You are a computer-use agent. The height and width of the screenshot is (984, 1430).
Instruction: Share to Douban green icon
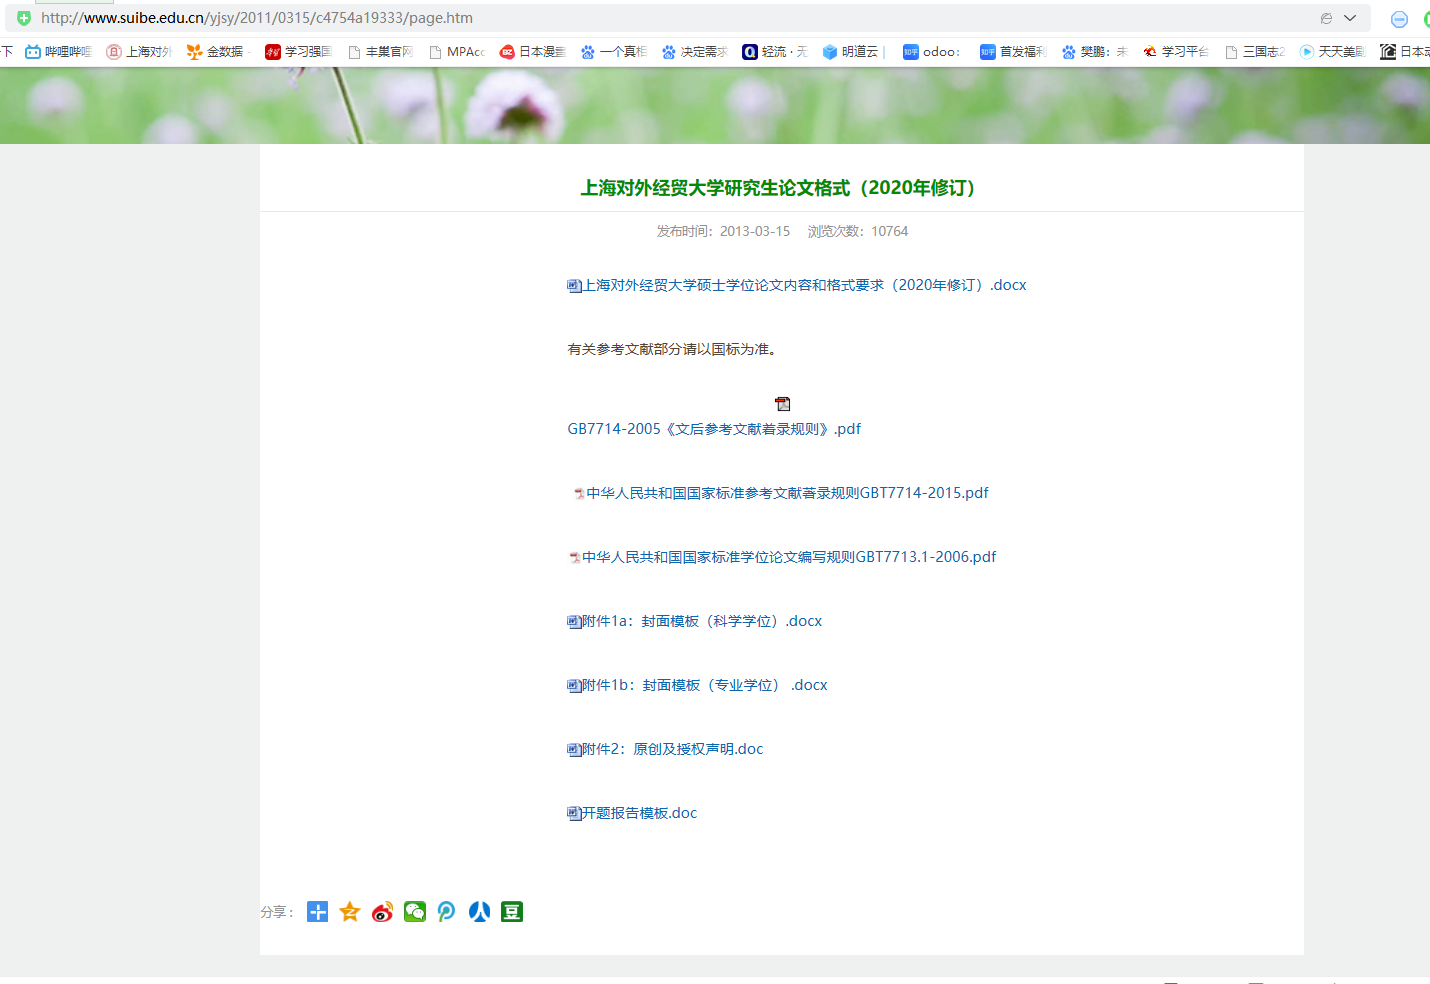512,912
